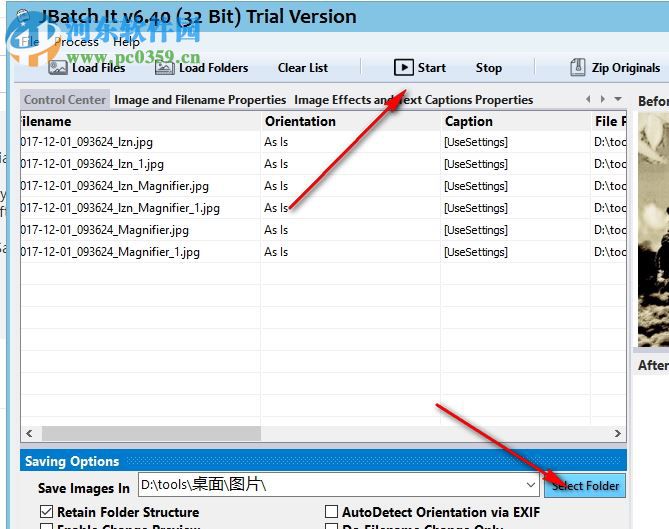
Task: Select file 017-12-01_093624_lzn.jpg
Action: click(x=87, y=142)
